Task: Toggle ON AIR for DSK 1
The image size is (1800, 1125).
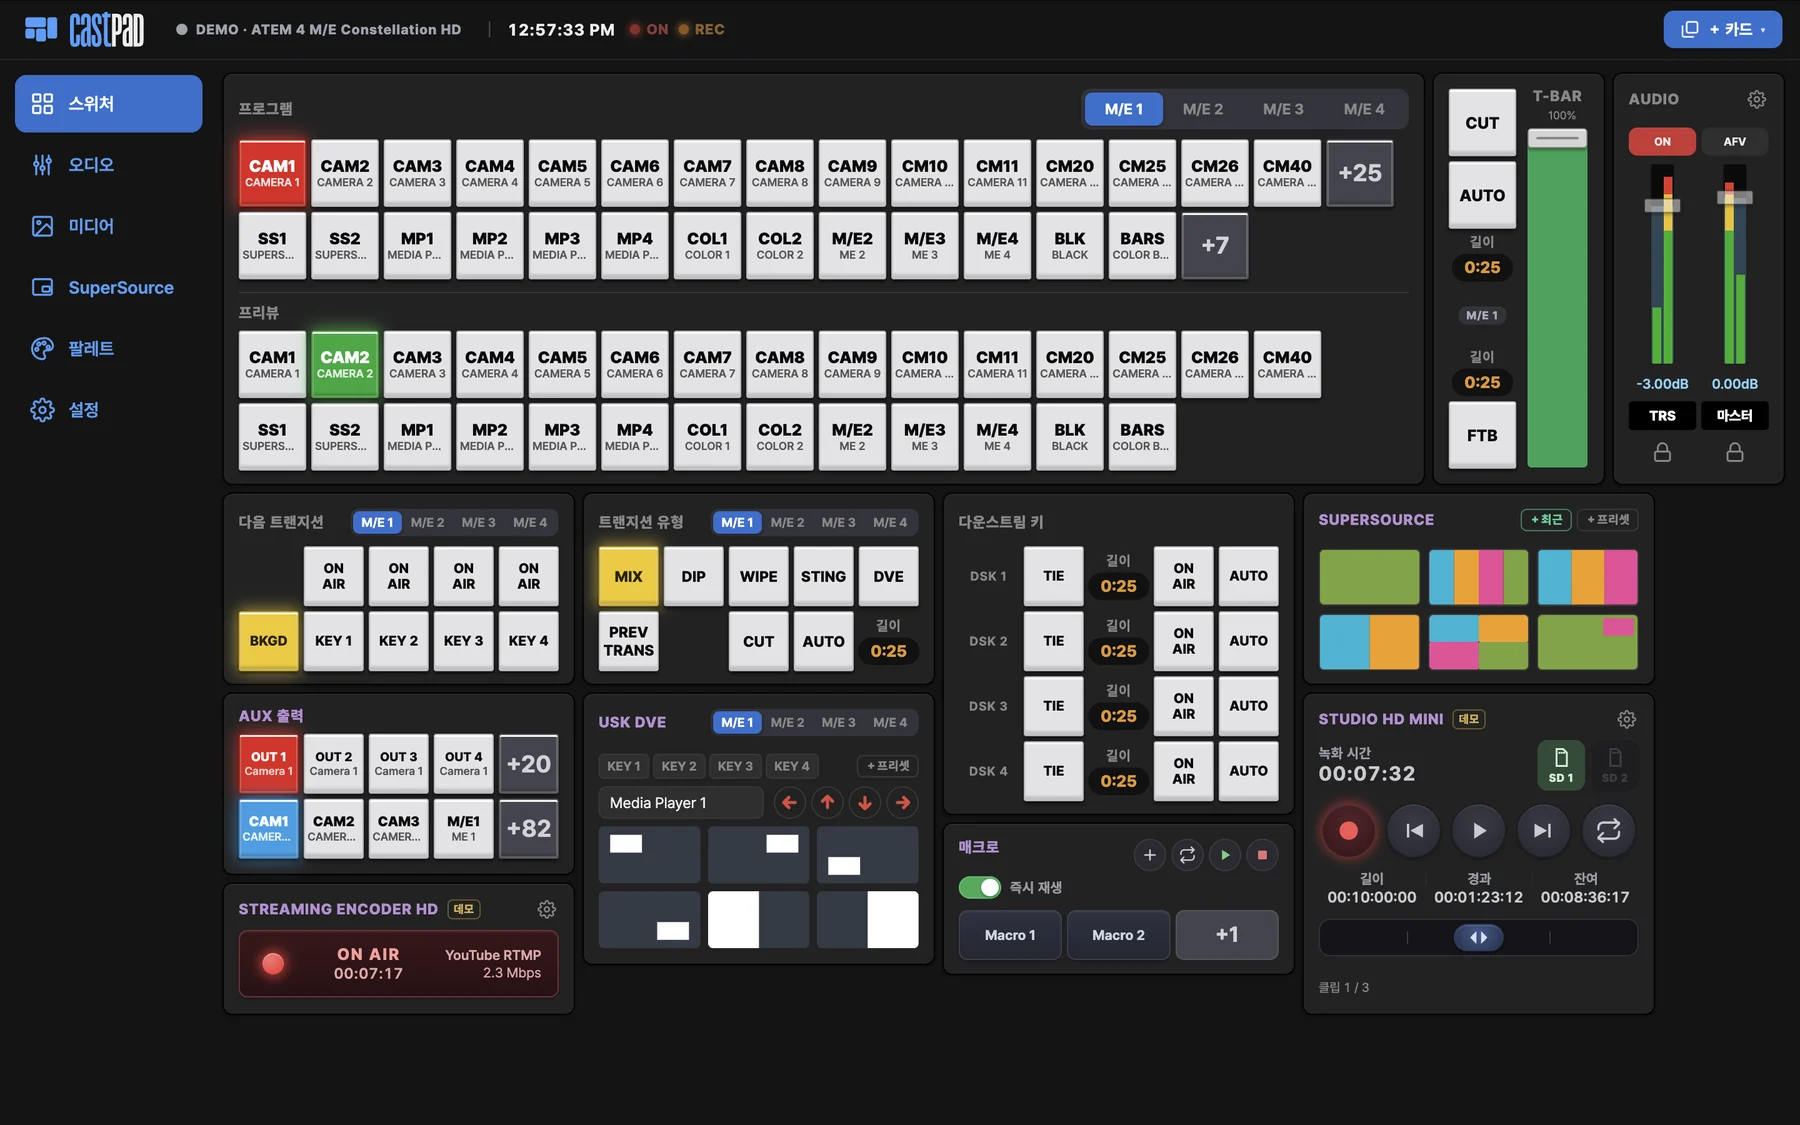Action: tap(1183, 576)
